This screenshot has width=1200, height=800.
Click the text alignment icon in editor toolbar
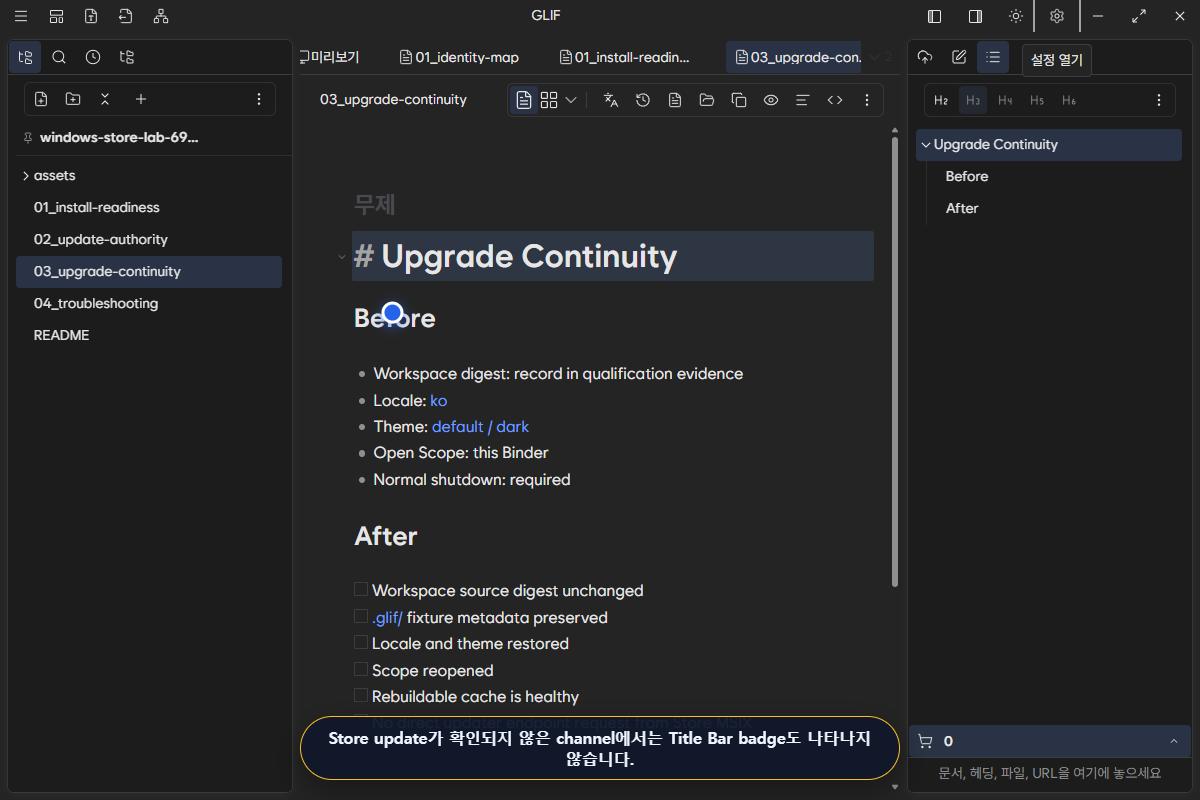(802, 100)
